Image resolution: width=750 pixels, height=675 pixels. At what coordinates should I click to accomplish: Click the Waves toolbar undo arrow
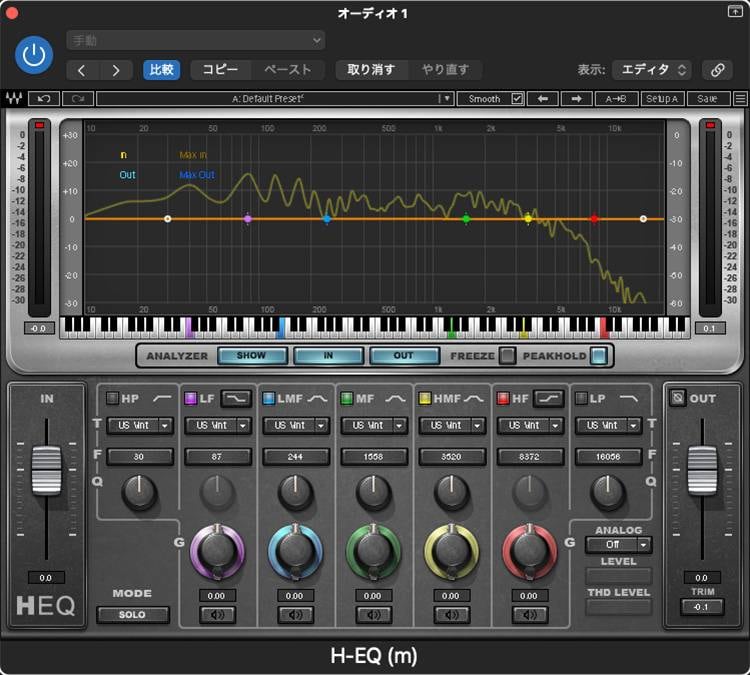(x=44, y=99)
